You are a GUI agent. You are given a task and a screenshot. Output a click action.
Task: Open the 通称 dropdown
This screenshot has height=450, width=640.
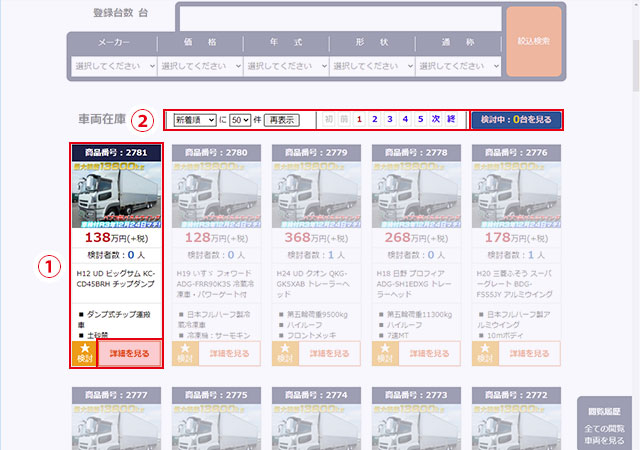(458, 66)
